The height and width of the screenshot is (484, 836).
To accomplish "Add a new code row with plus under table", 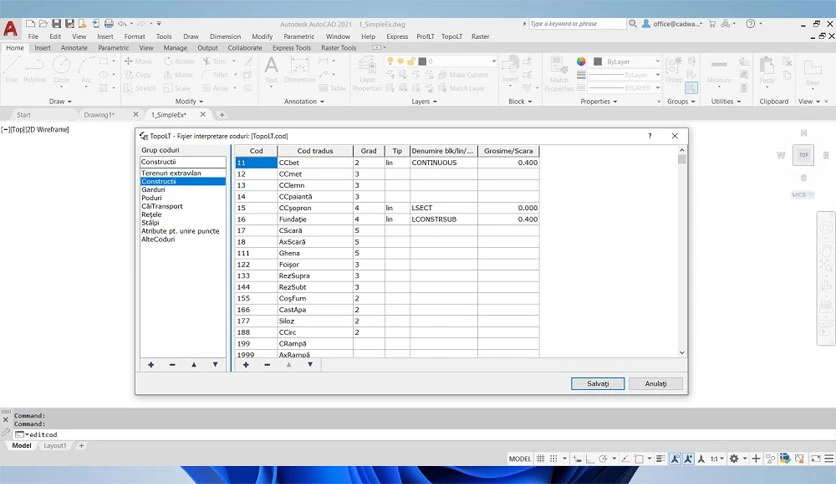I will point(246,365).
